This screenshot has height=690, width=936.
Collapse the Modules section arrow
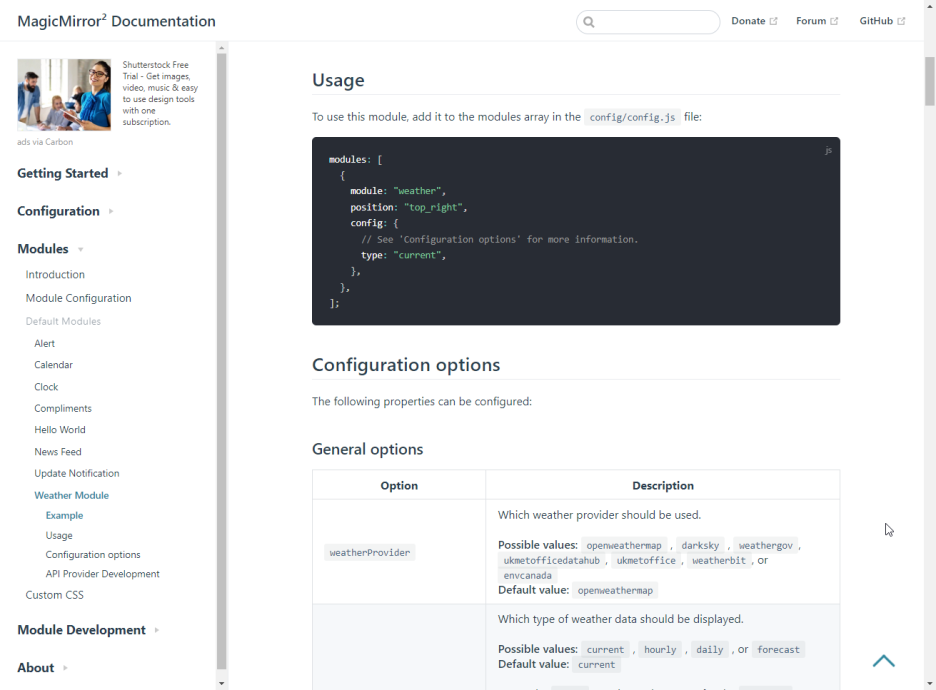coord(81,249)
